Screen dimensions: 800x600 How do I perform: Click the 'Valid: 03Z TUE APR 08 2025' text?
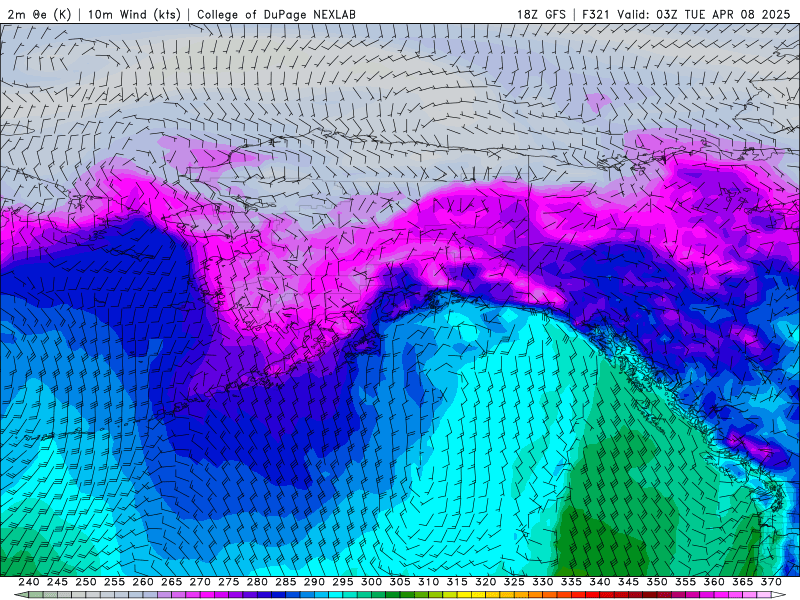coord(704,14)
